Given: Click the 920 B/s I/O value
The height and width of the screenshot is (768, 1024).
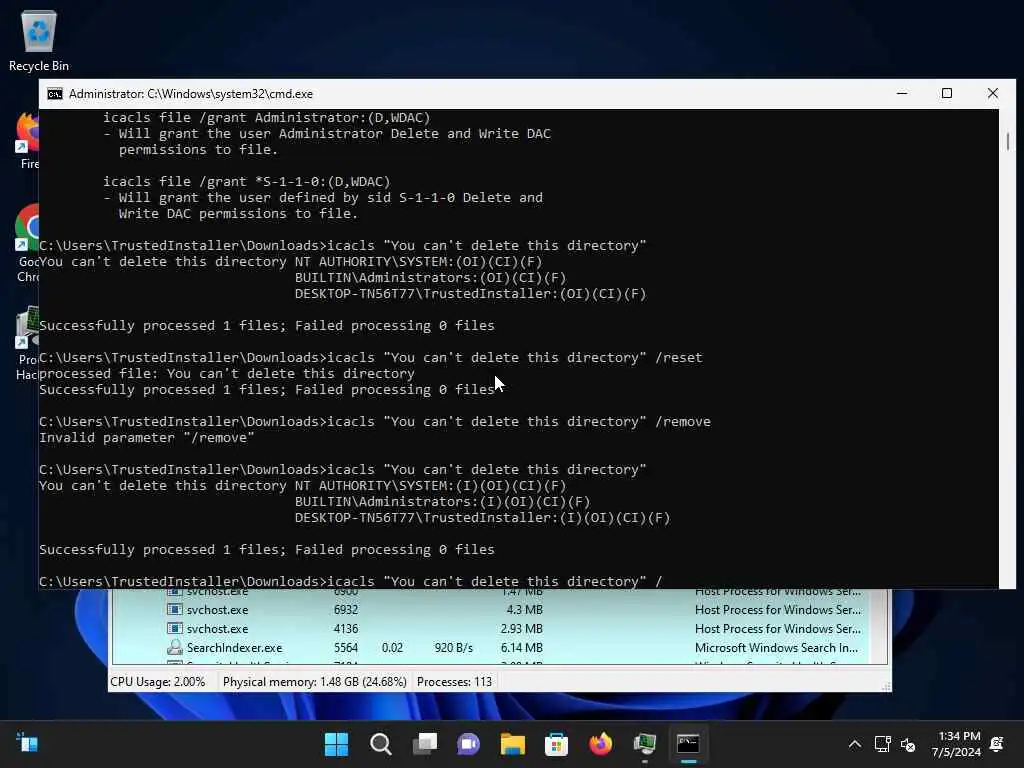Looking at the screenshot, I should (x=454, y=648).
